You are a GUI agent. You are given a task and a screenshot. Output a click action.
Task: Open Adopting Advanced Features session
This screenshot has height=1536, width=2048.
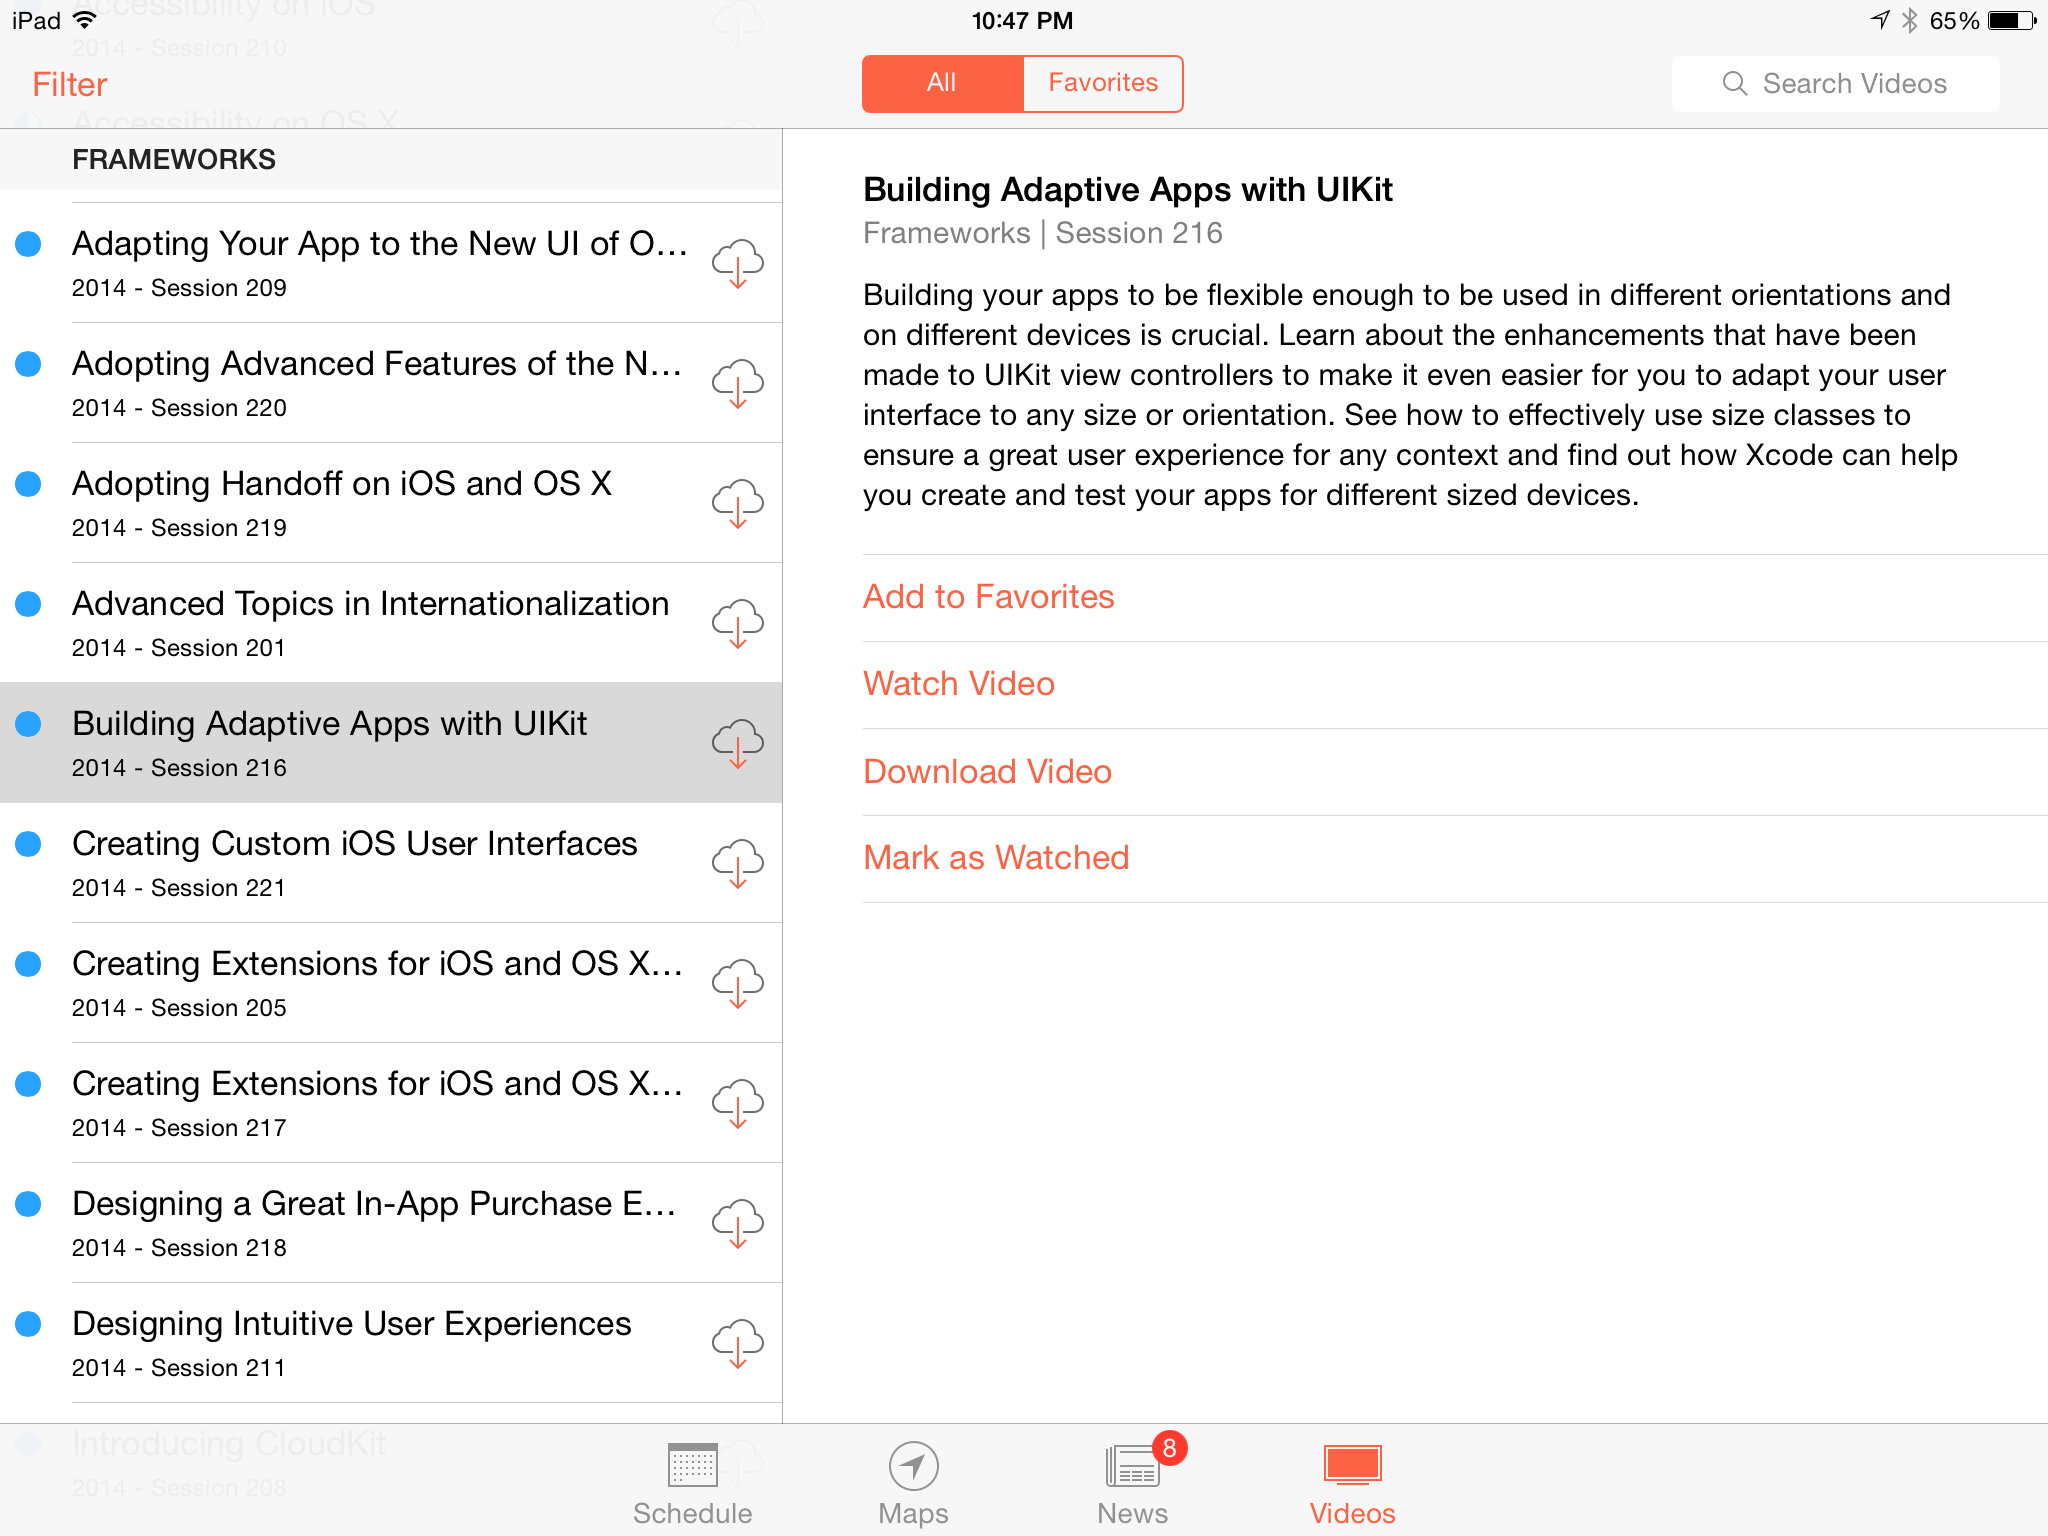tap(391, 383)
